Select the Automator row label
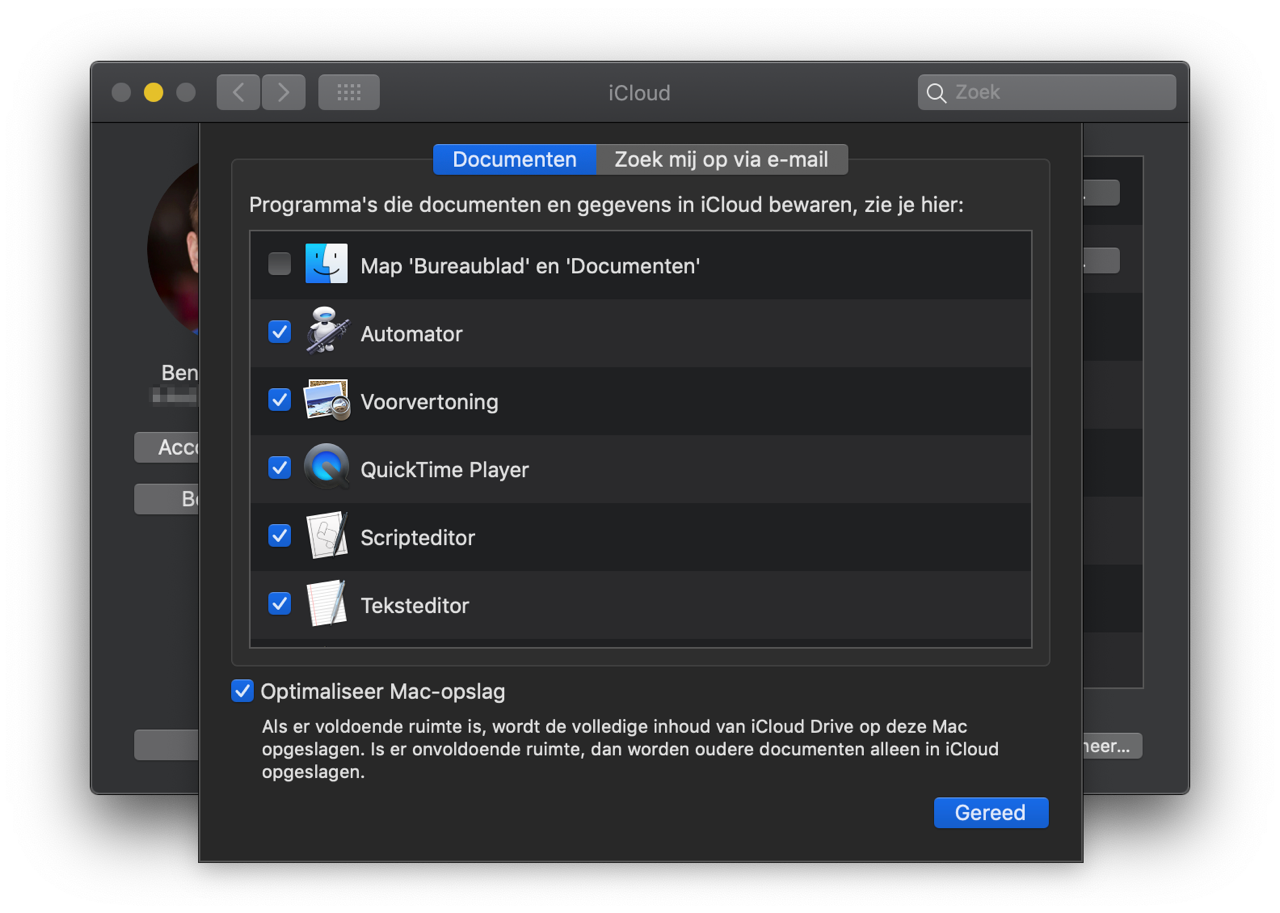1280x913 pixels. coord(411,334)
